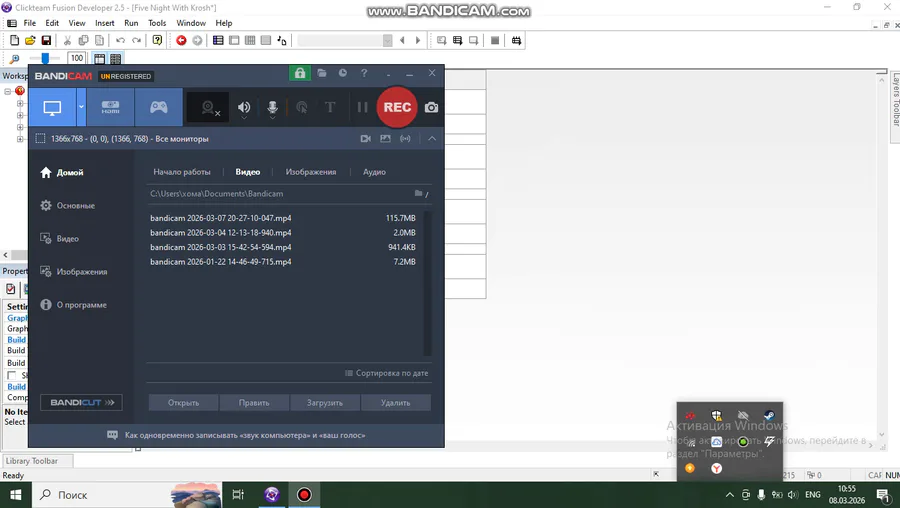Select bandicam 2026-01-22 14-46-49-715.mp4
This screenshot has height=508, width=900.
[x=284, y=262]
